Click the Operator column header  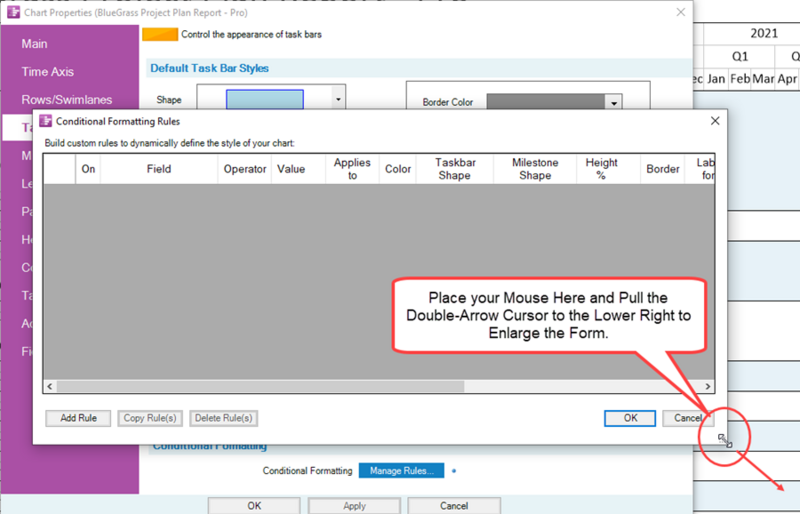[x=245, y=169]
